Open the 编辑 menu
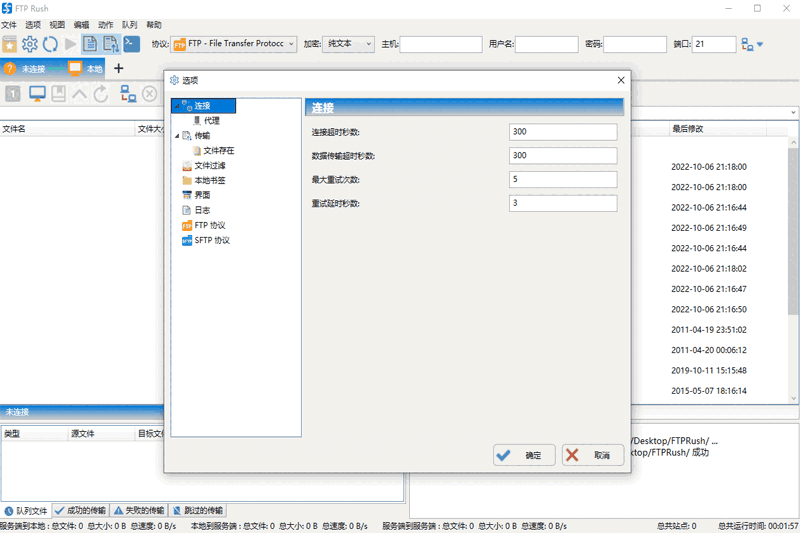800x533 pixels. [81, 25]
